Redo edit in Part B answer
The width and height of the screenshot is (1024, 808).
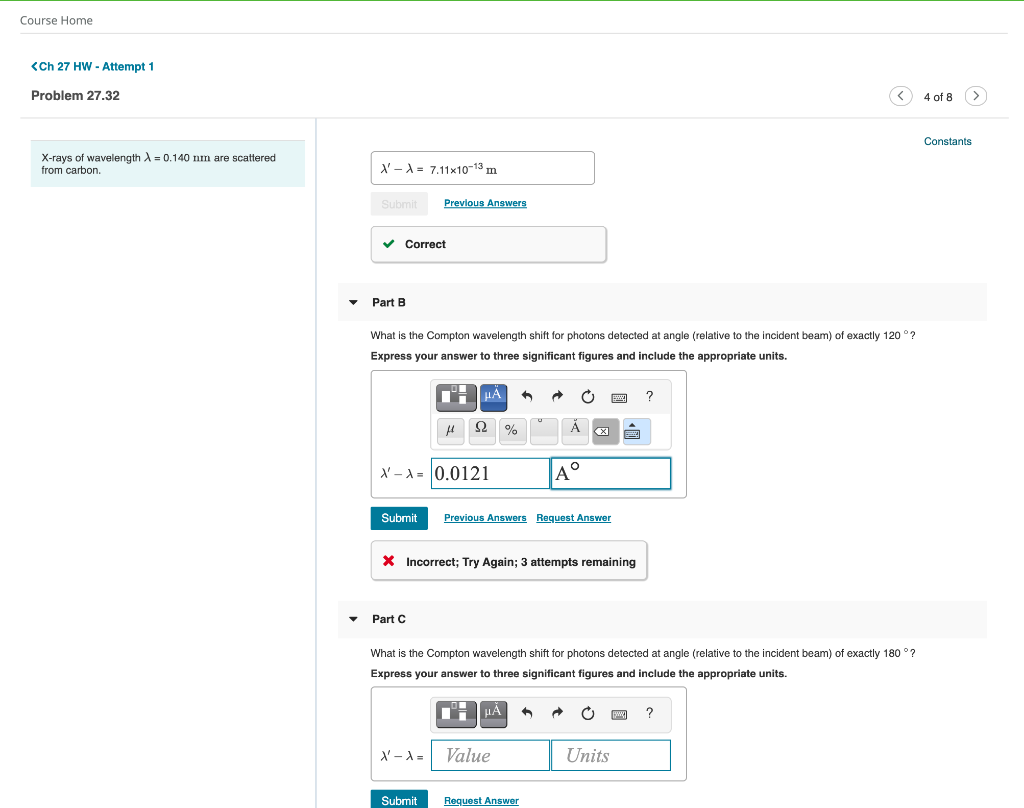[x=557, y=396]
